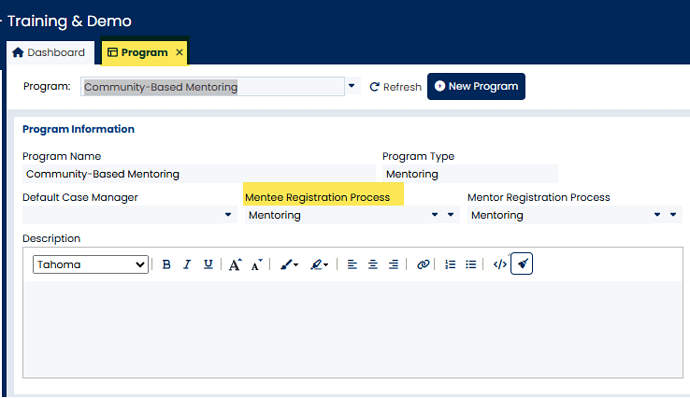The image size is (690, 399).
Task: Insert a hyperlink using link icon
Action: coord(423,264)
